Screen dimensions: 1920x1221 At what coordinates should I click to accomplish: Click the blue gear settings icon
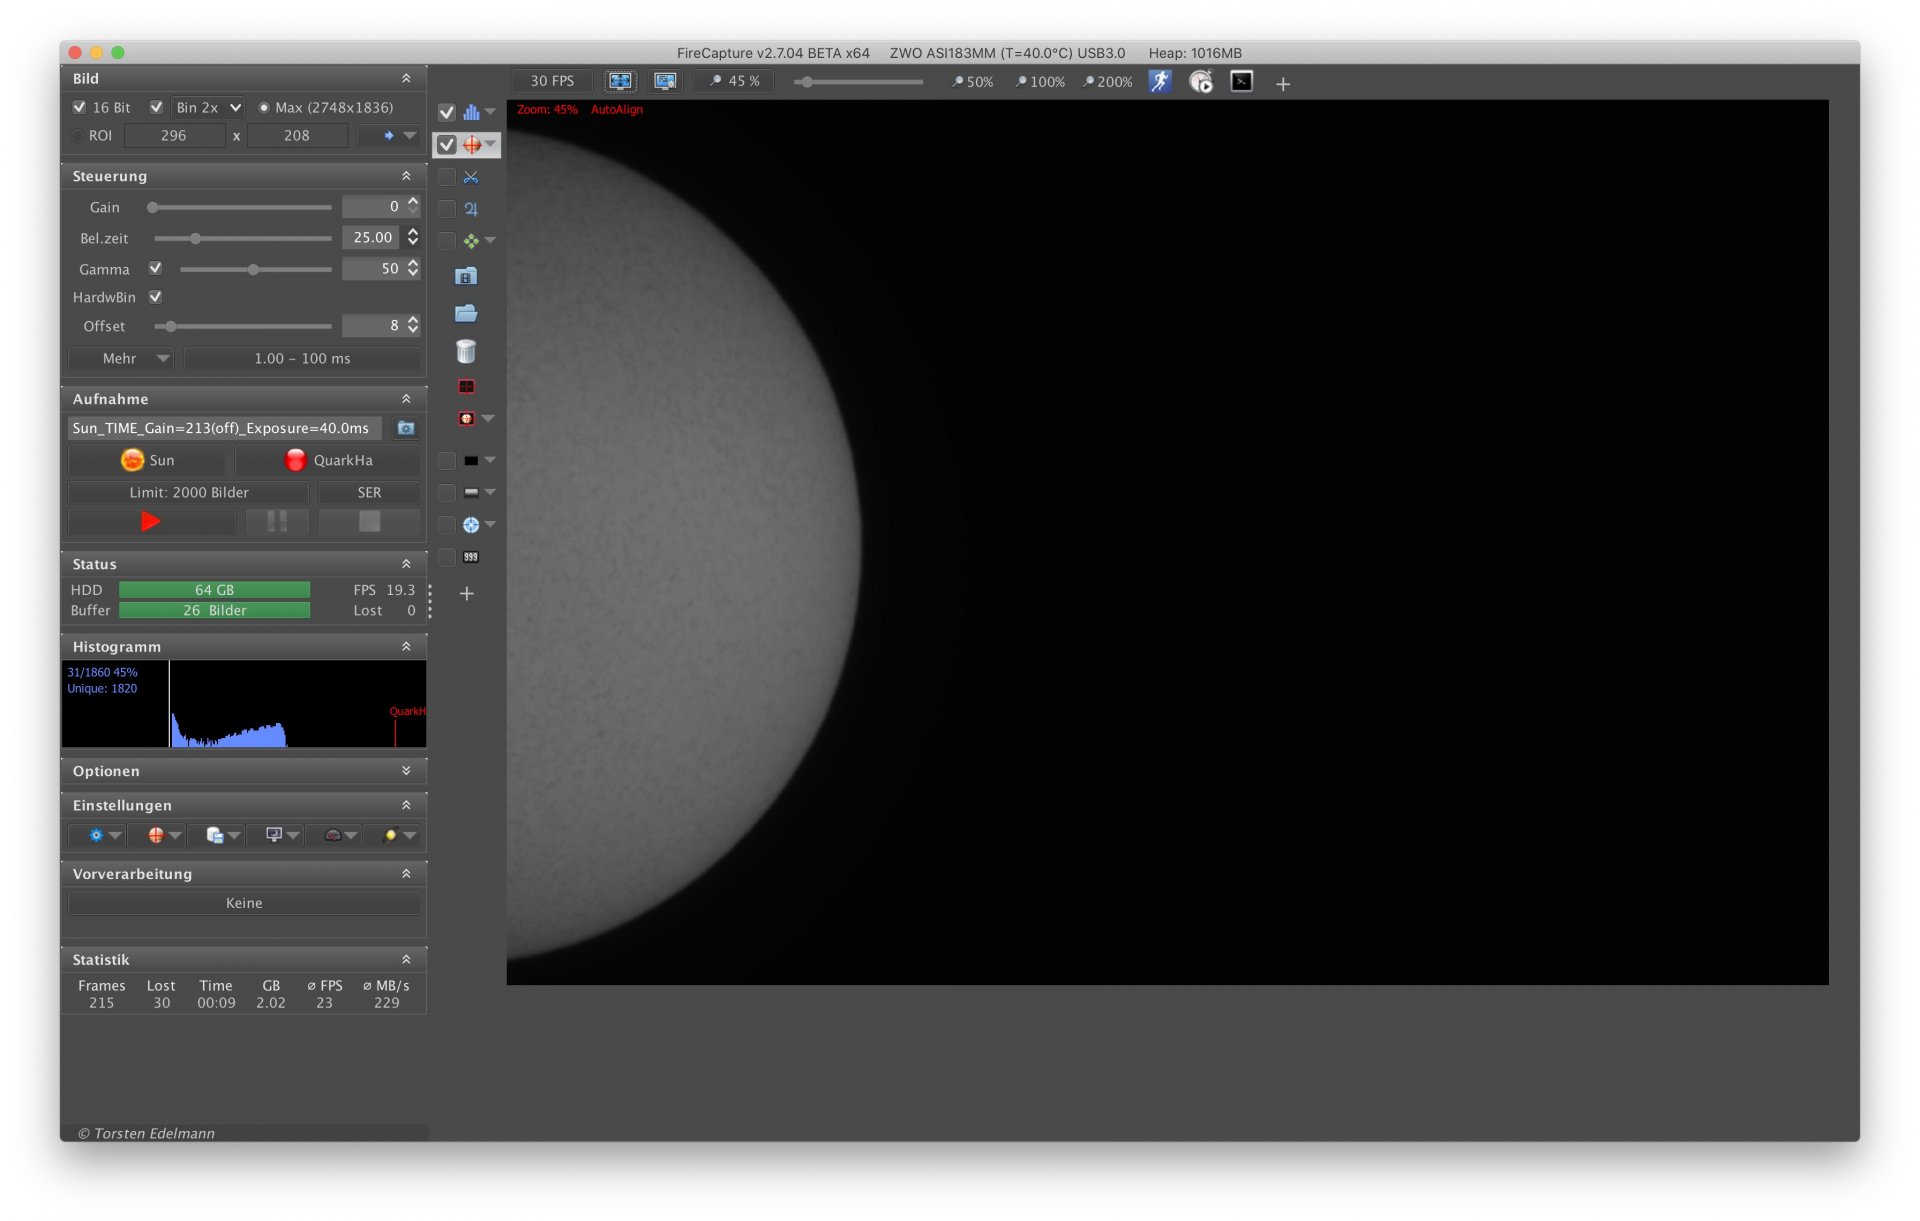(x=96, y=835)
